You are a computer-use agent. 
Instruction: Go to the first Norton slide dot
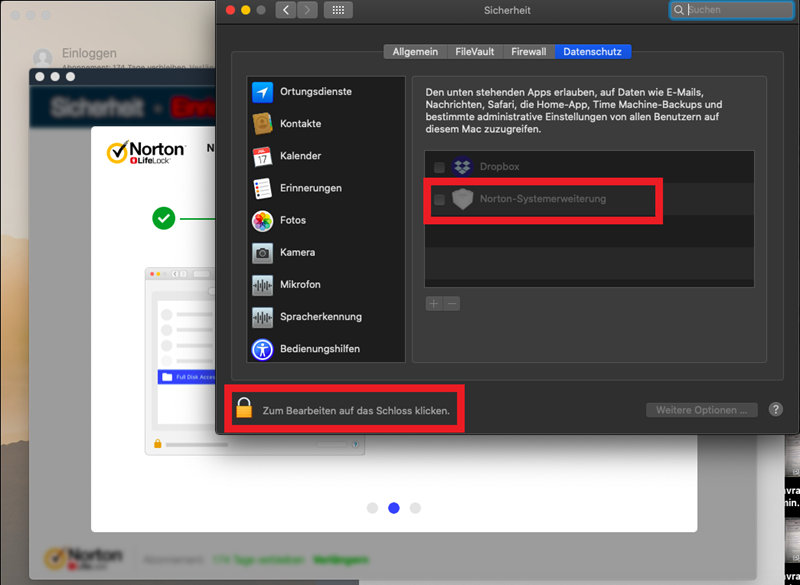pyautogui.click(x=372, y=508)
